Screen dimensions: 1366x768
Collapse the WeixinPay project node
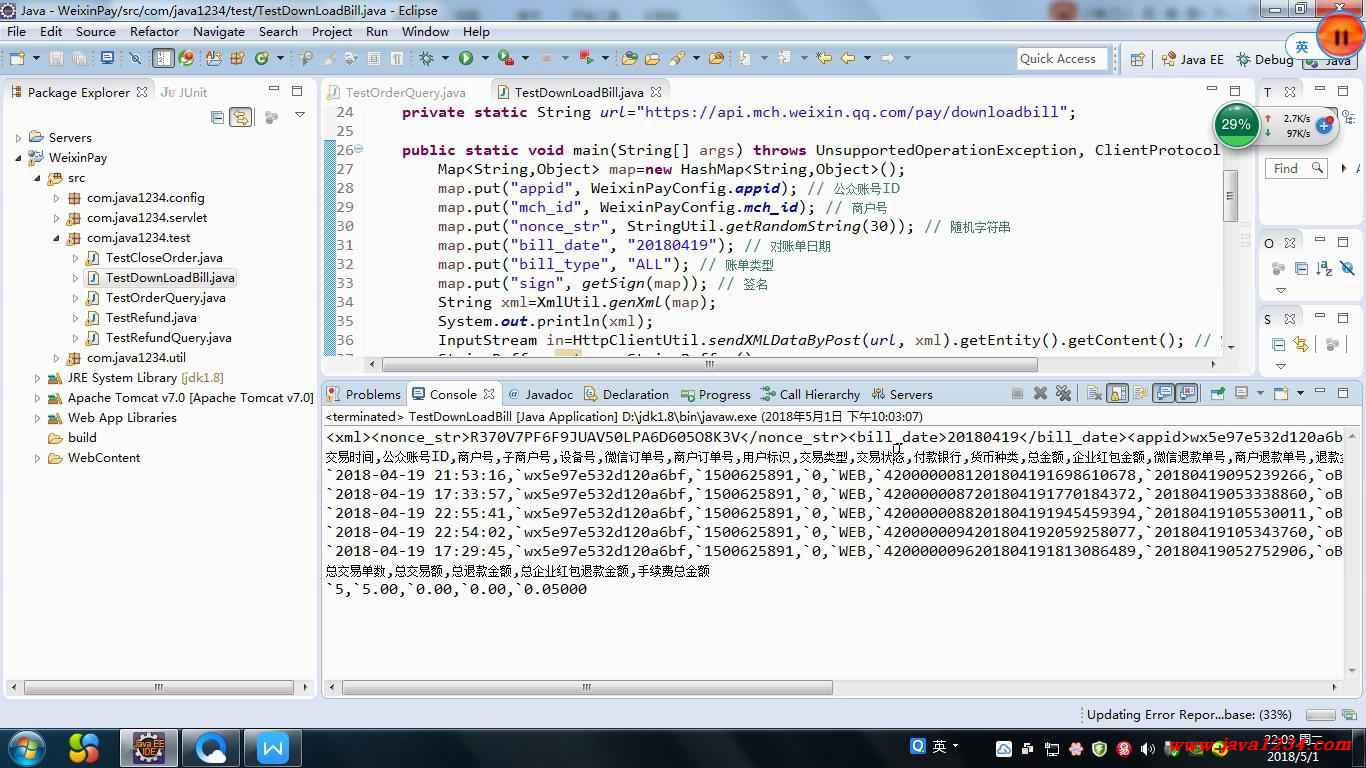(18, 158)
